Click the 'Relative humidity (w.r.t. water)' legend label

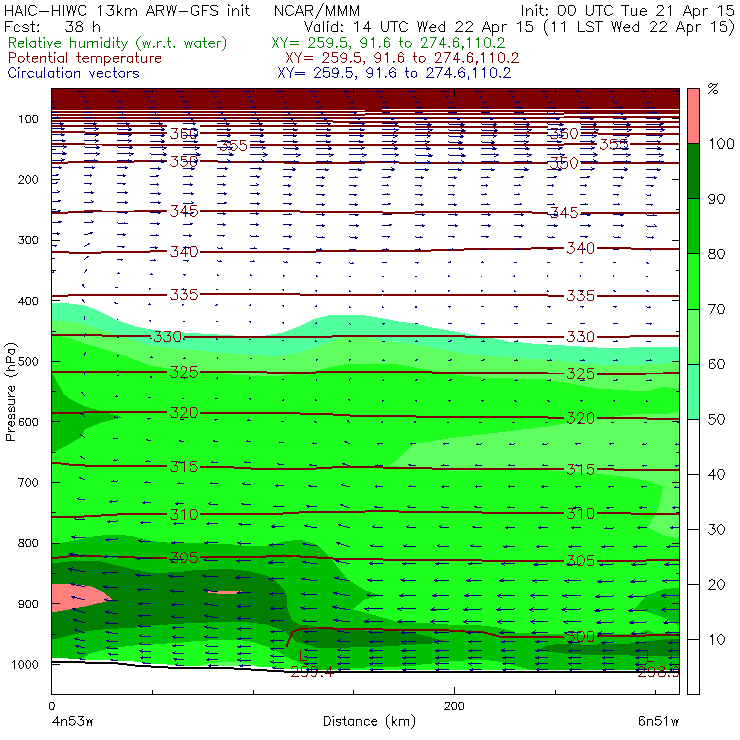click(118, 43)
